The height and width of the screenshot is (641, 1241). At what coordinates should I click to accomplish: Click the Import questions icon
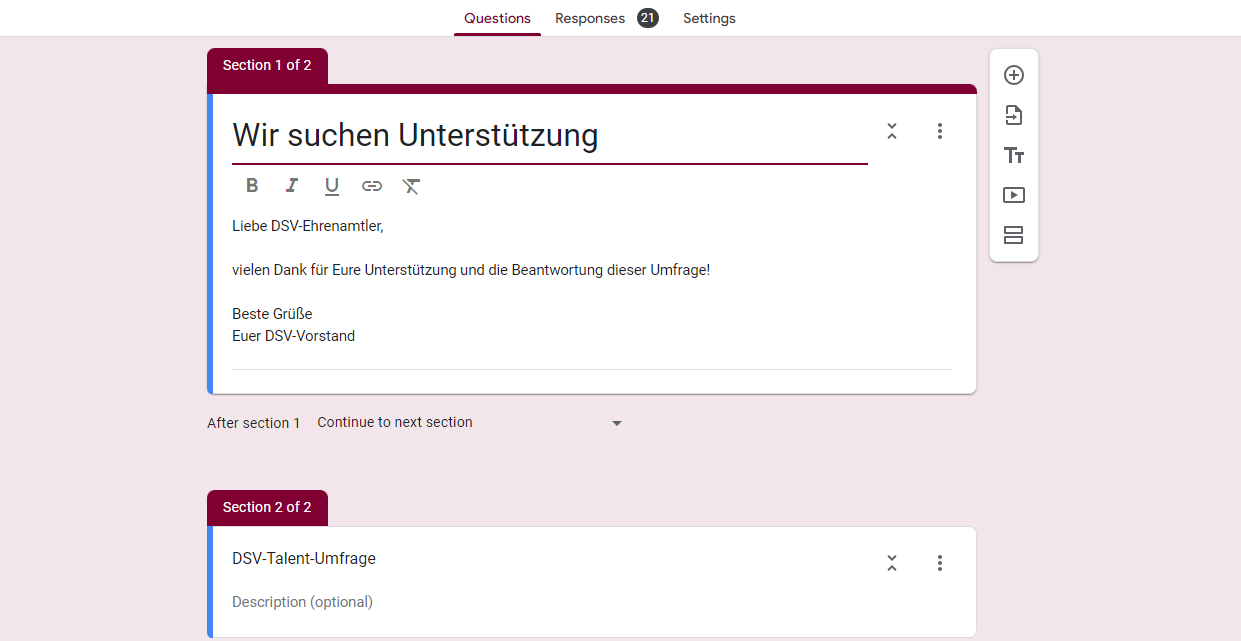1013,115
